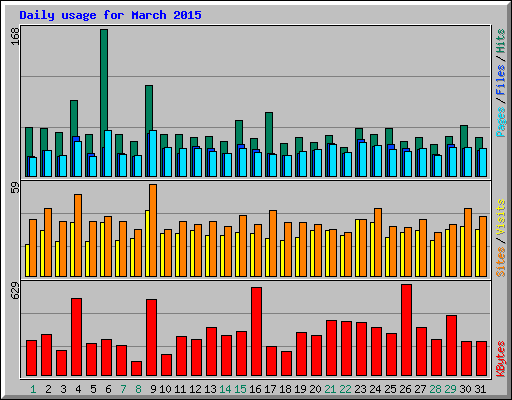Viewport: 512px width, 400px height.
Task: Click the orange visits bar for day 4
Action: point(78,235)
